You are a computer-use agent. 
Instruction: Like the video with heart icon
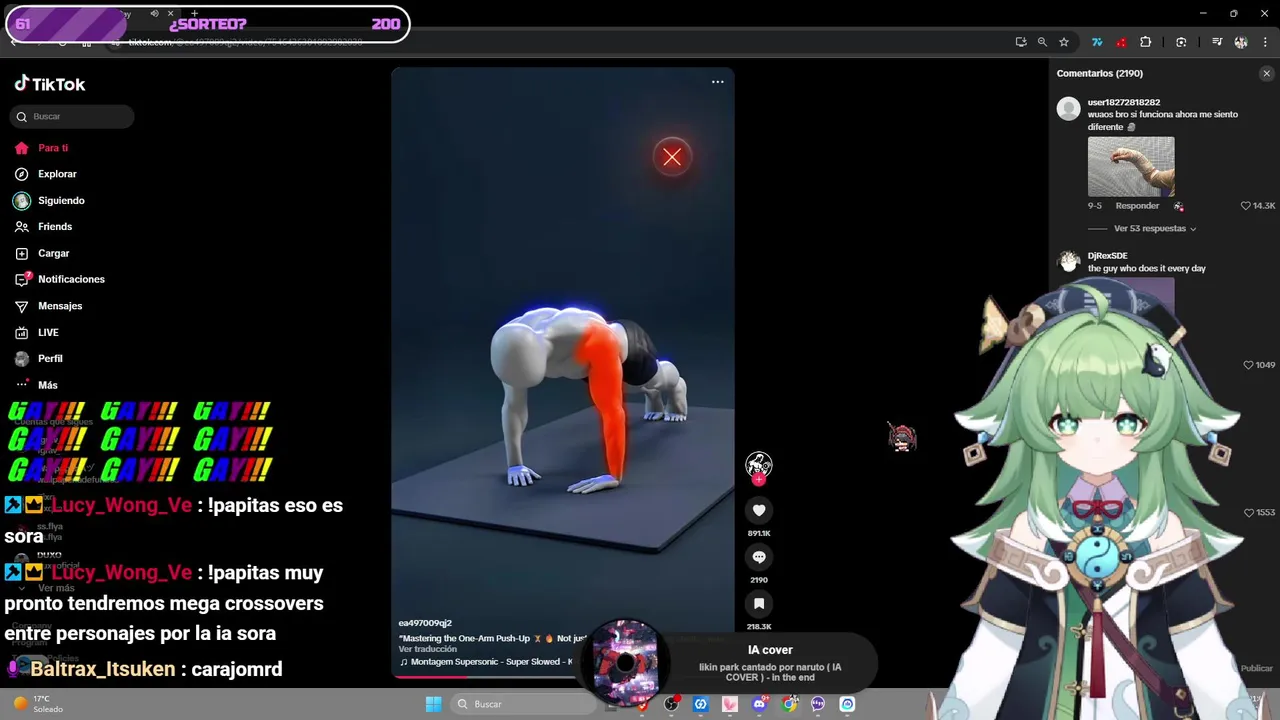759,510
